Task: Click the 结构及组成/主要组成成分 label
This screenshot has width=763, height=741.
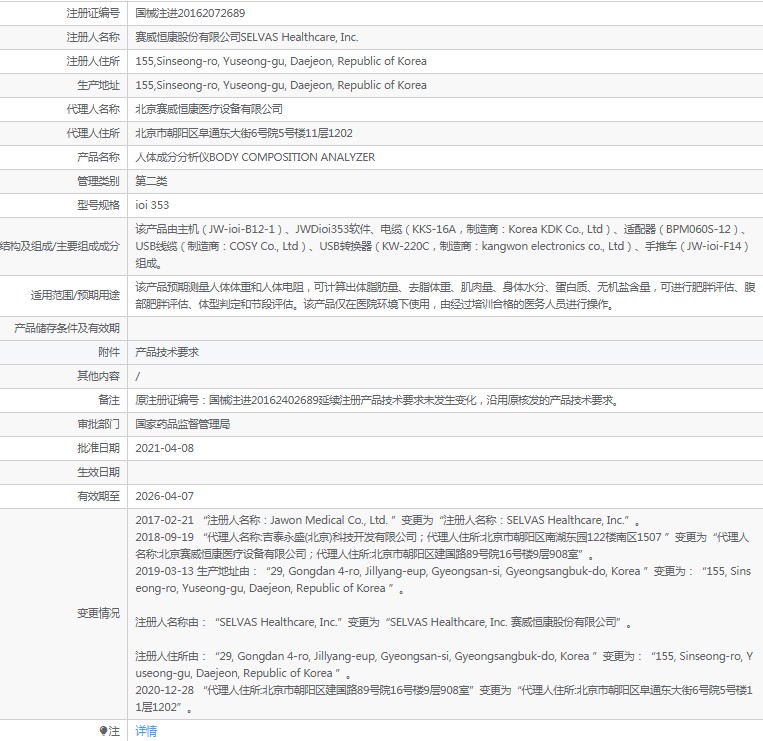Action: tap(60, 246)
